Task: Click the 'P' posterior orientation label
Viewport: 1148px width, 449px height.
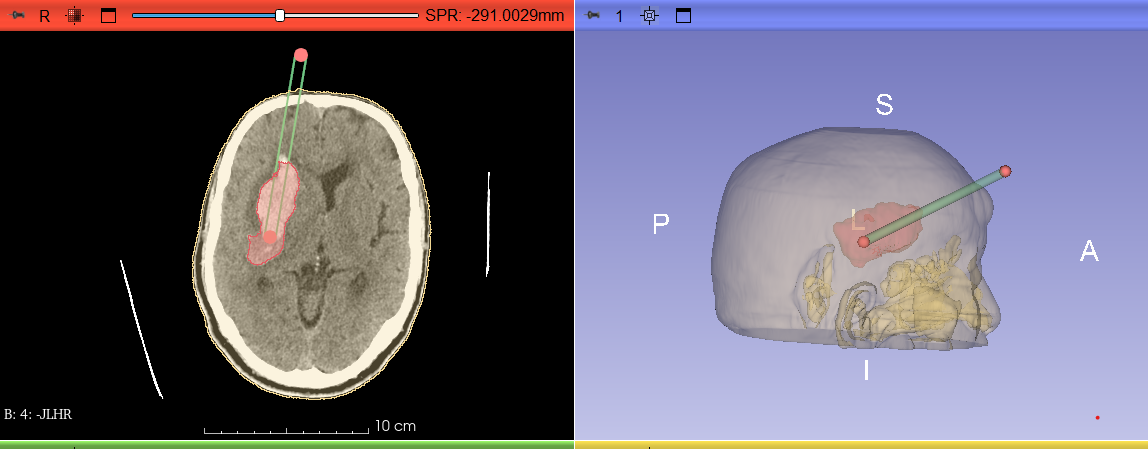Action: [660, 224]
